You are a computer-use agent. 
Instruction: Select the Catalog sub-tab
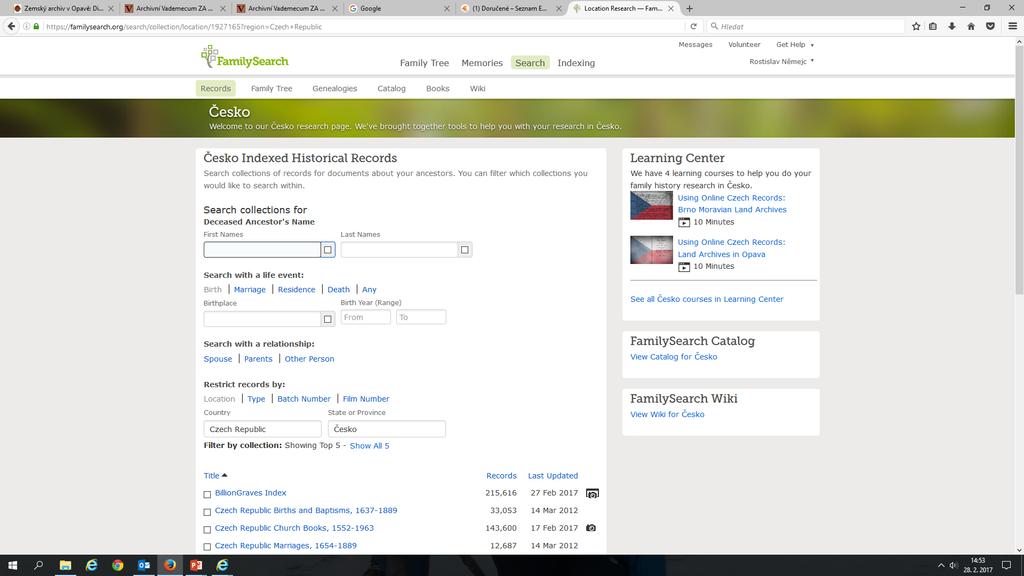(391, 88)
